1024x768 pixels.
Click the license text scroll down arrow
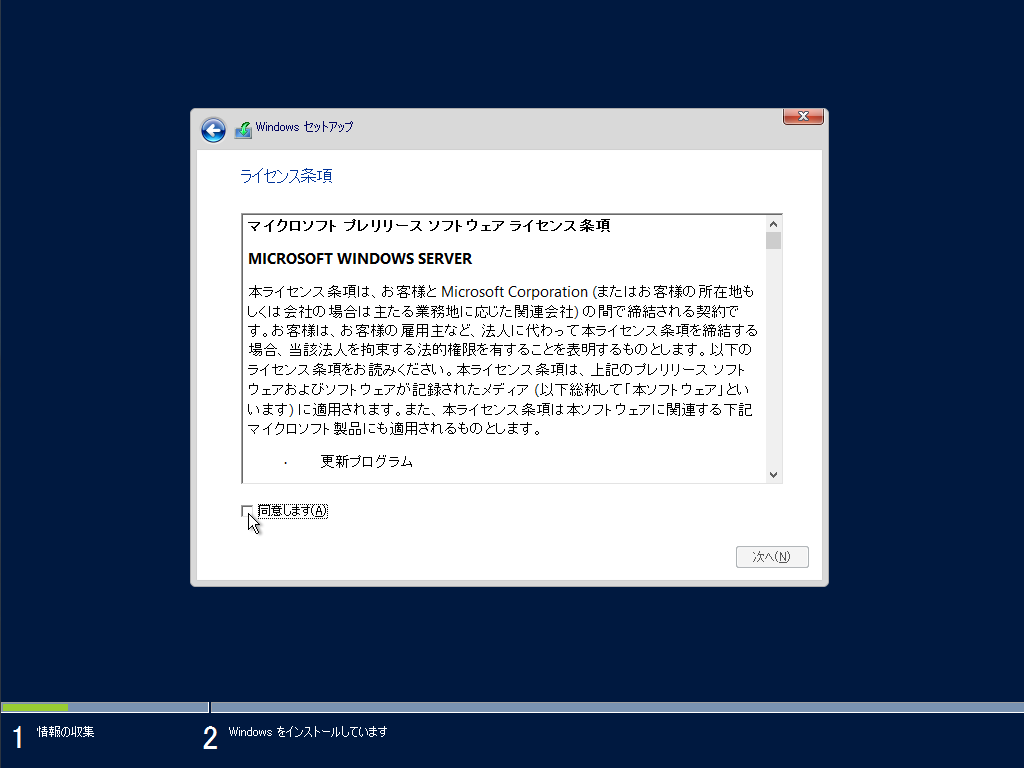pyautogui.click(x=773, y=475)
